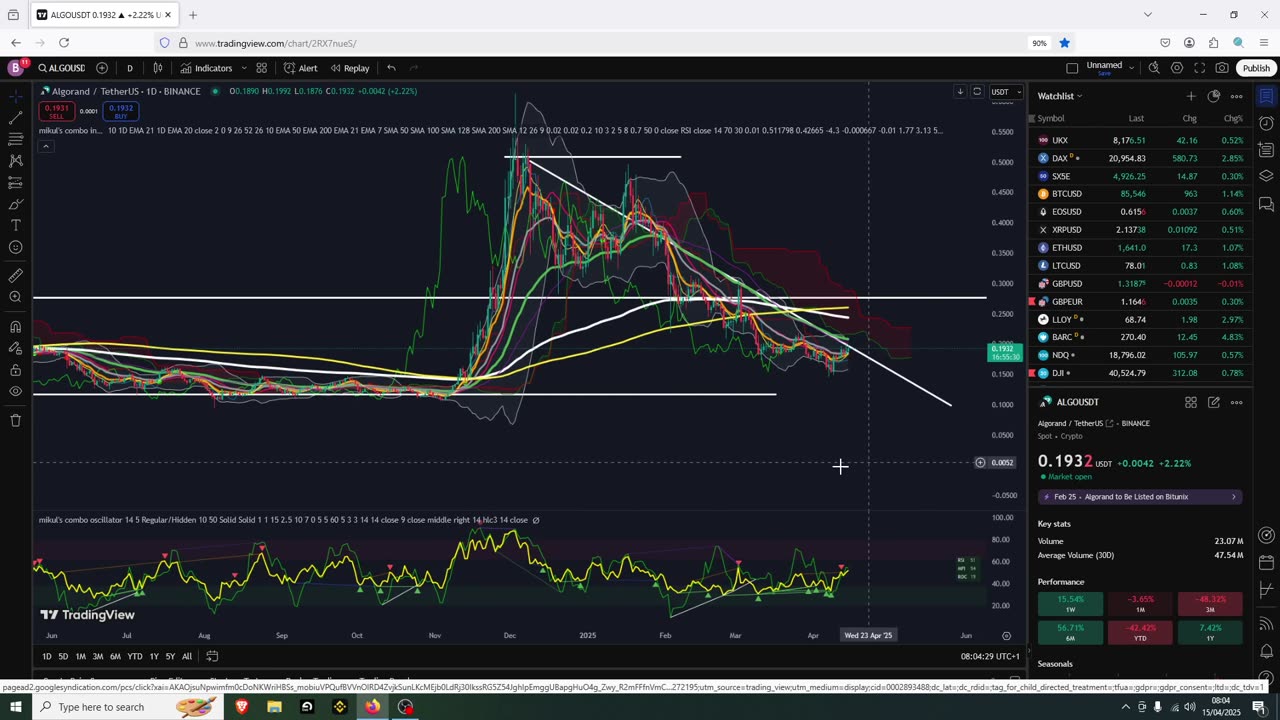The width and height of the screenshot is (1280, 720).
Task: Open the watchlist advanced view pie icon
Action: tap(1213, 96)
